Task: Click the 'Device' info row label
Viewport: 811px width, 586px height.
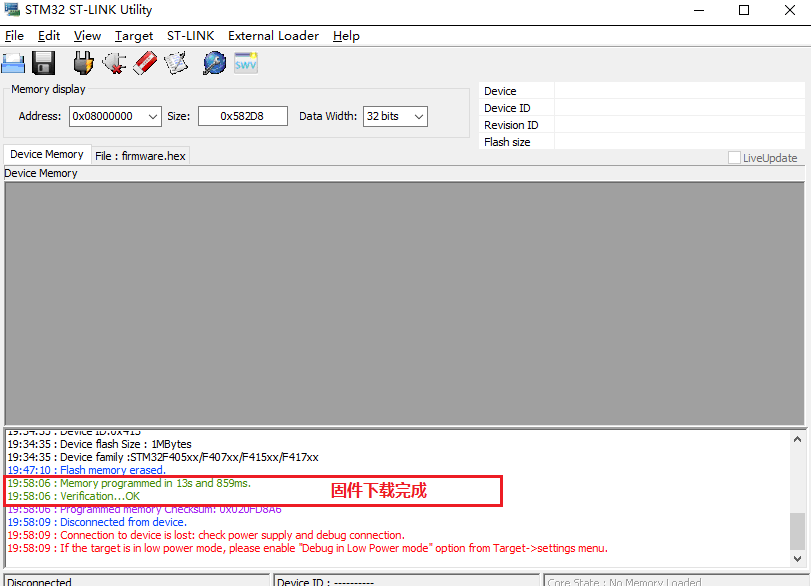Action: [500, 91]
